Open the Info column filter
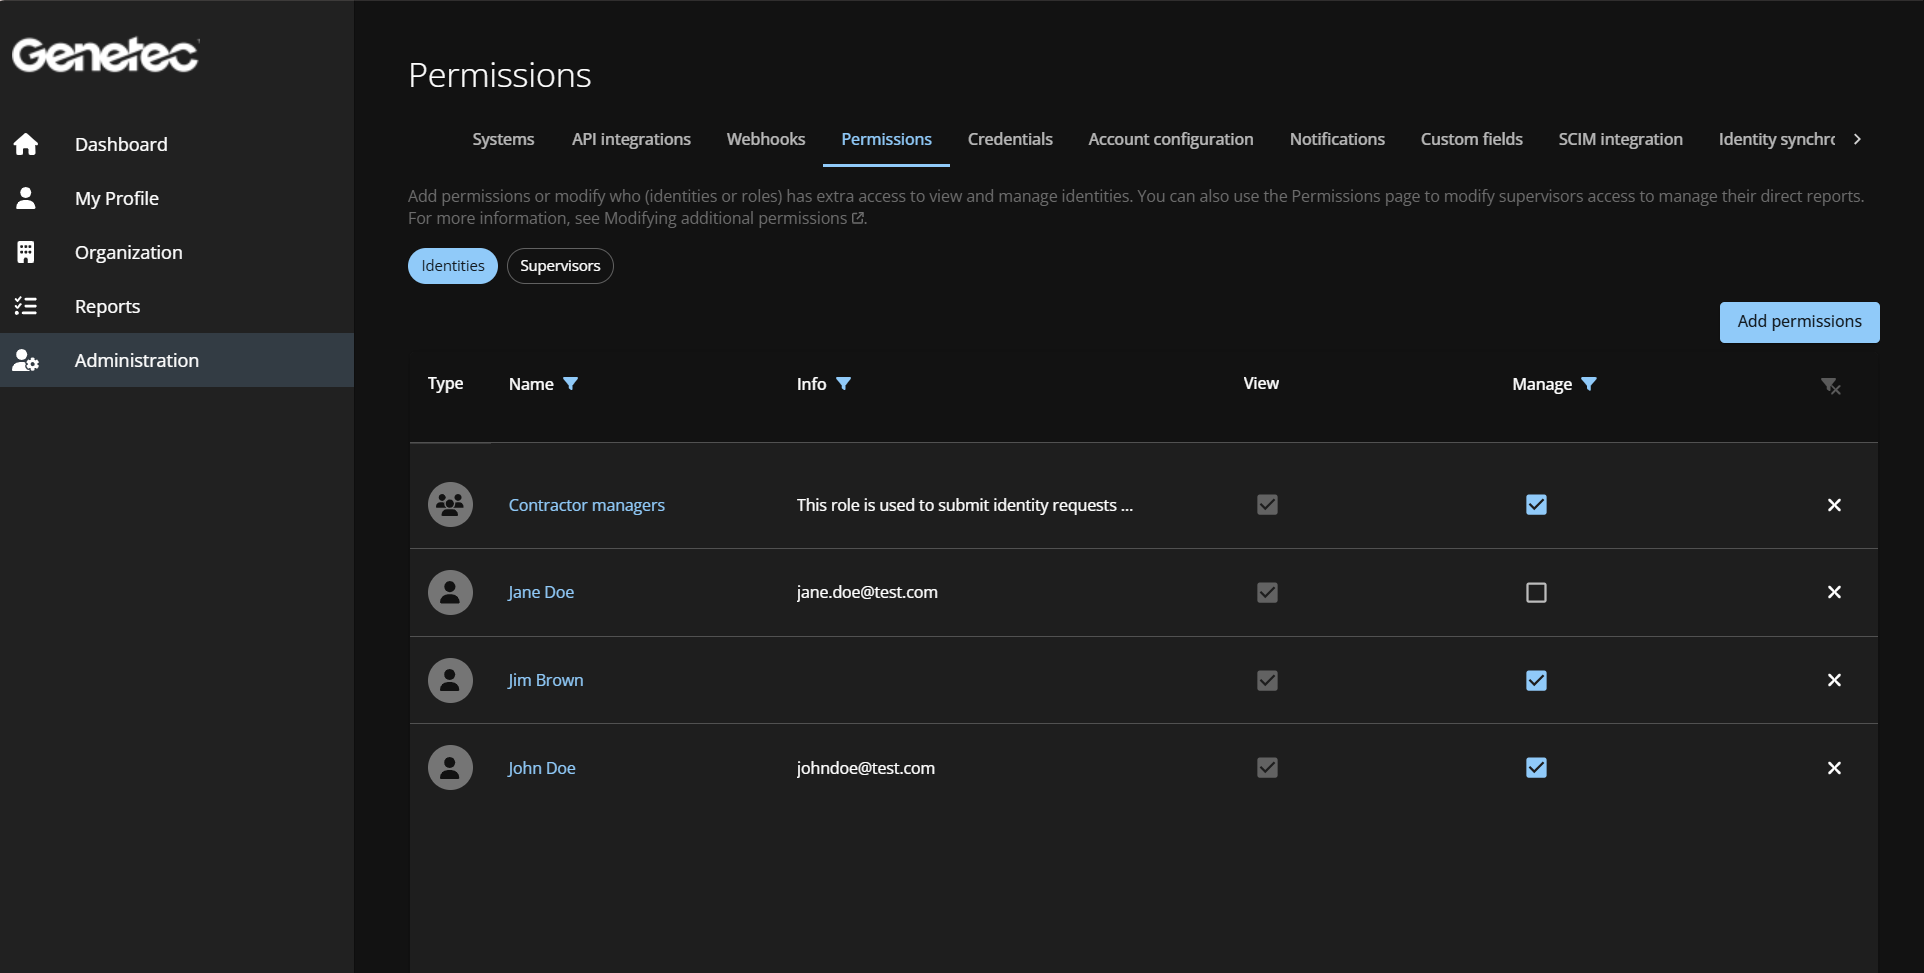Image resolution: width=1924 pixels, height=973 pixels. click(x=843, y=384)
